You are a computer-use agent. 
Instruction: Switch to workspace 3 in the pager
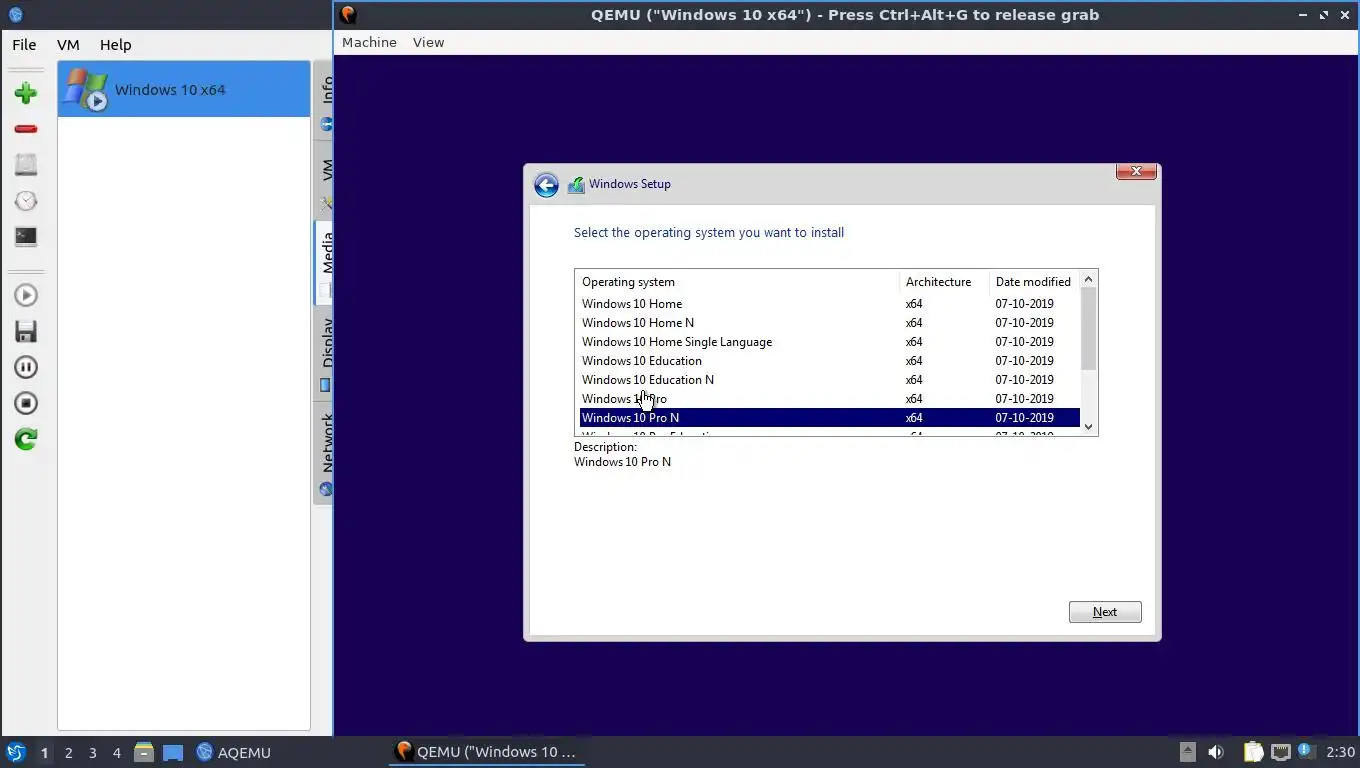pyautogui.click(x=93, y=753)
